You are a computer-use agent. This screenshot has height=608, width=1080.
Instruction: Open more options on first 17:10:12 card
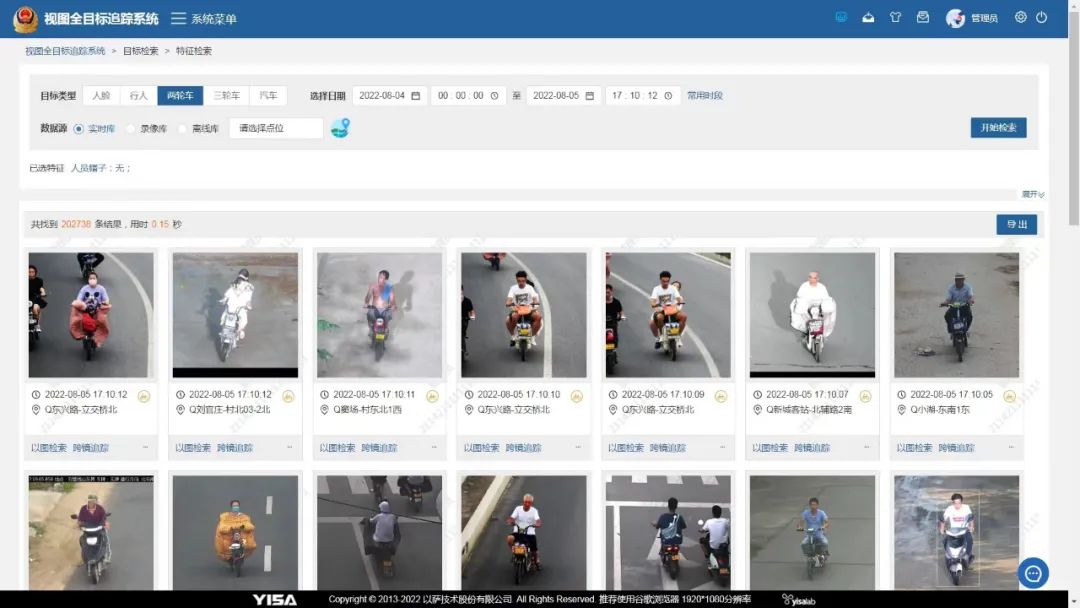coord(145,448)
